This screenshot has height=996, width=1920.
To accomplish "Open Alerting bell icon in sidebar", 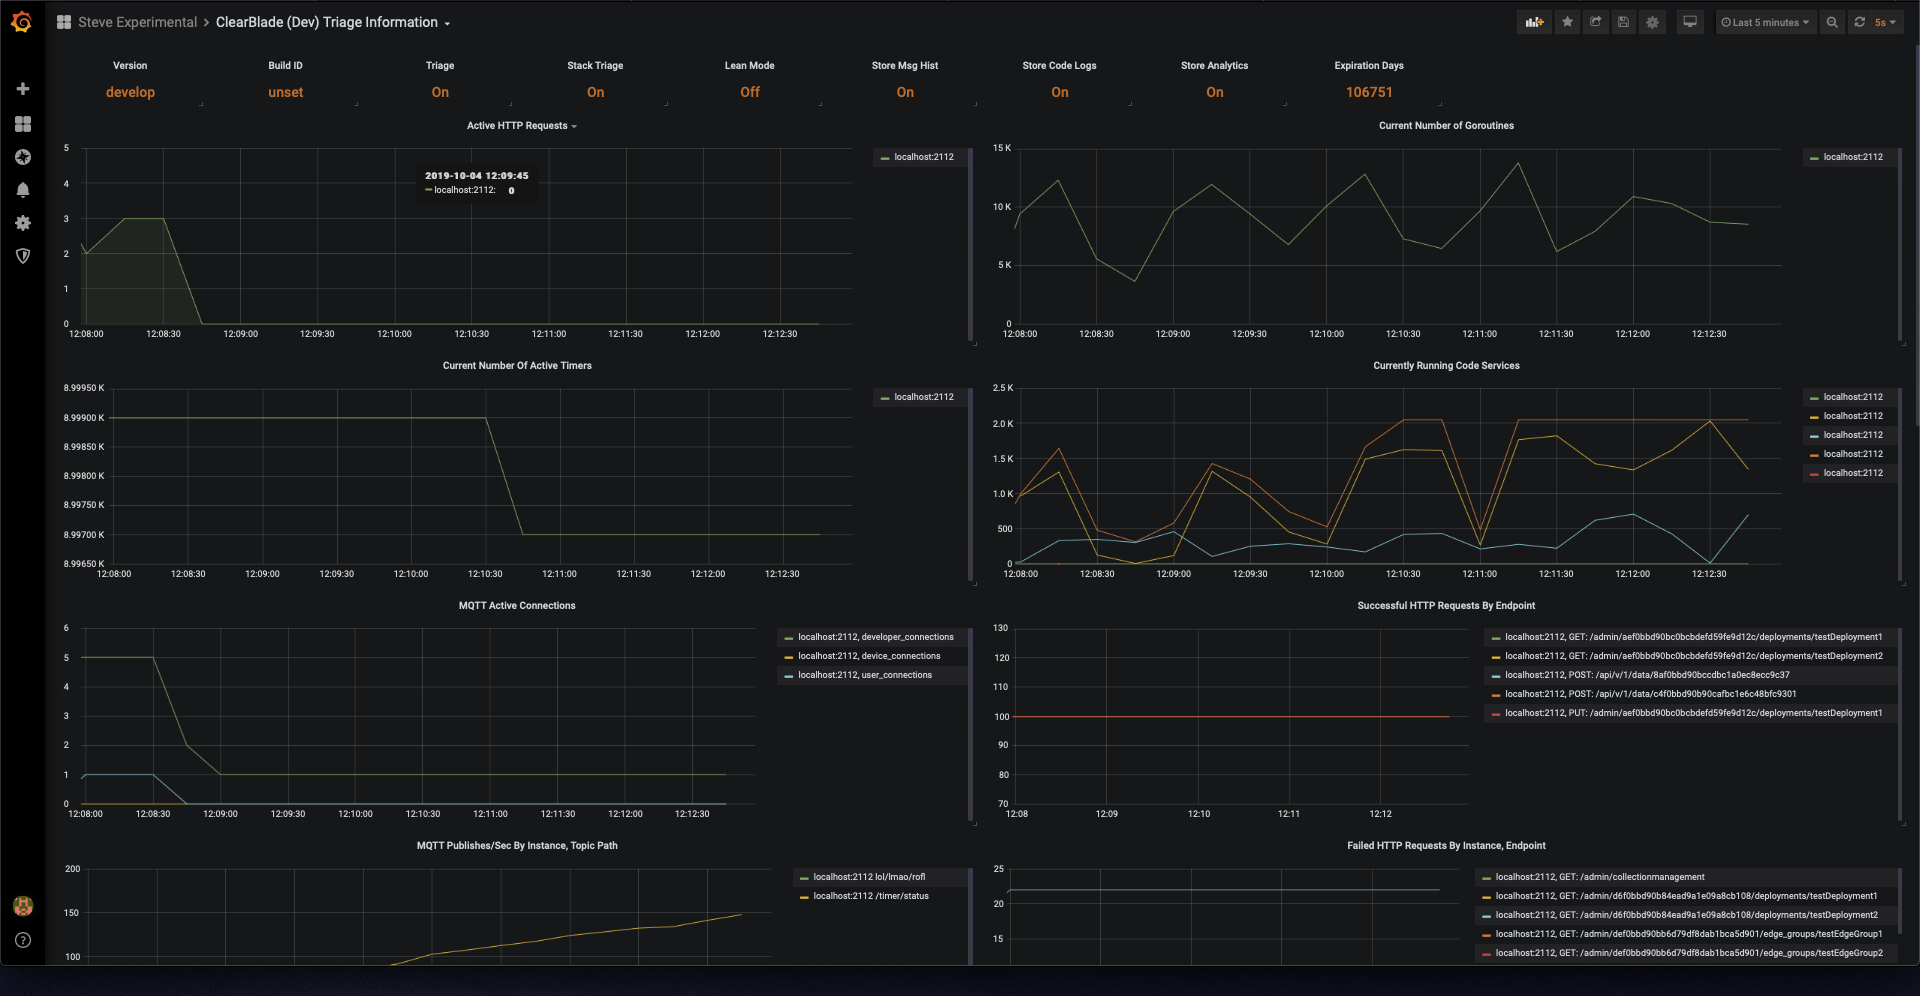I will click(x=23, y=190).
